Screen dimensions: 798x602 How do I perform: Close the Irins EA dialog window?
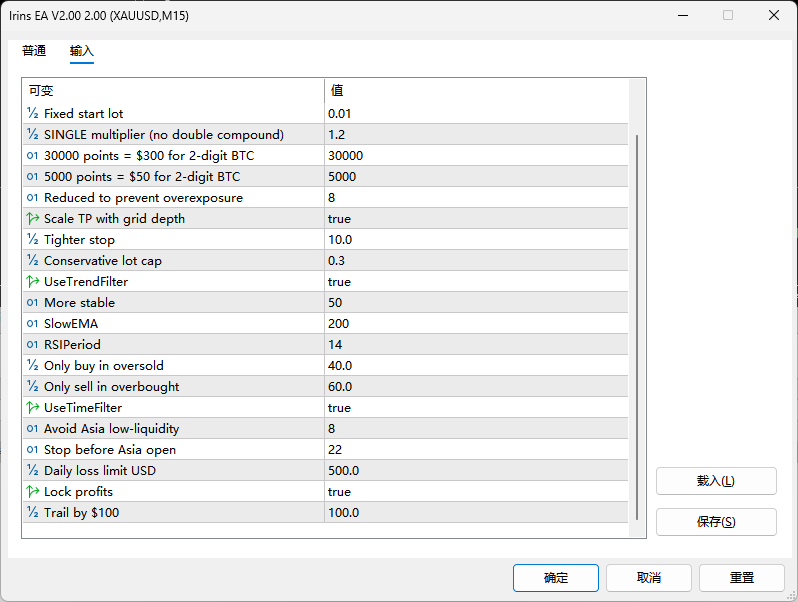774,15
